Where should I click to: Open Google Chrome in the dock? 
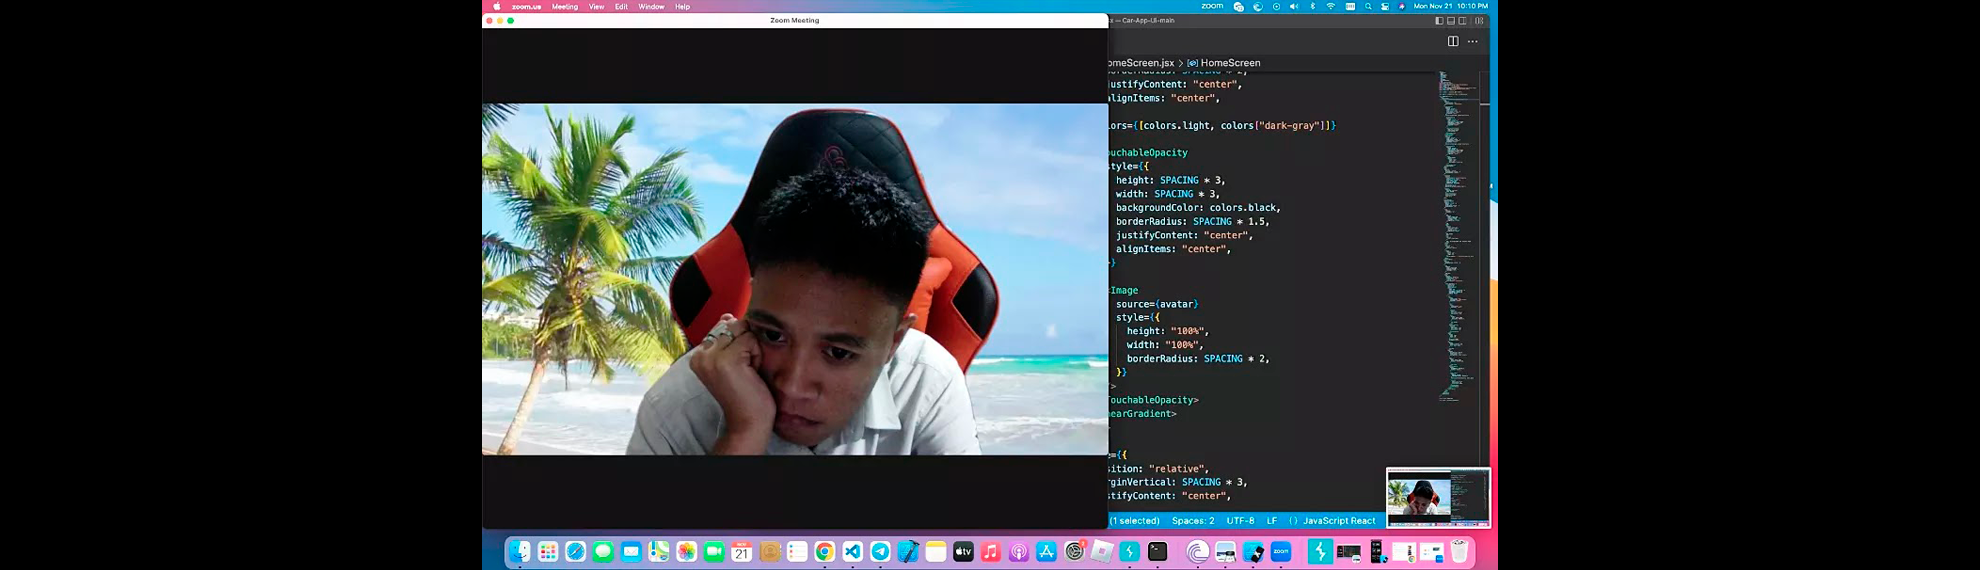[x=824, y=552]
